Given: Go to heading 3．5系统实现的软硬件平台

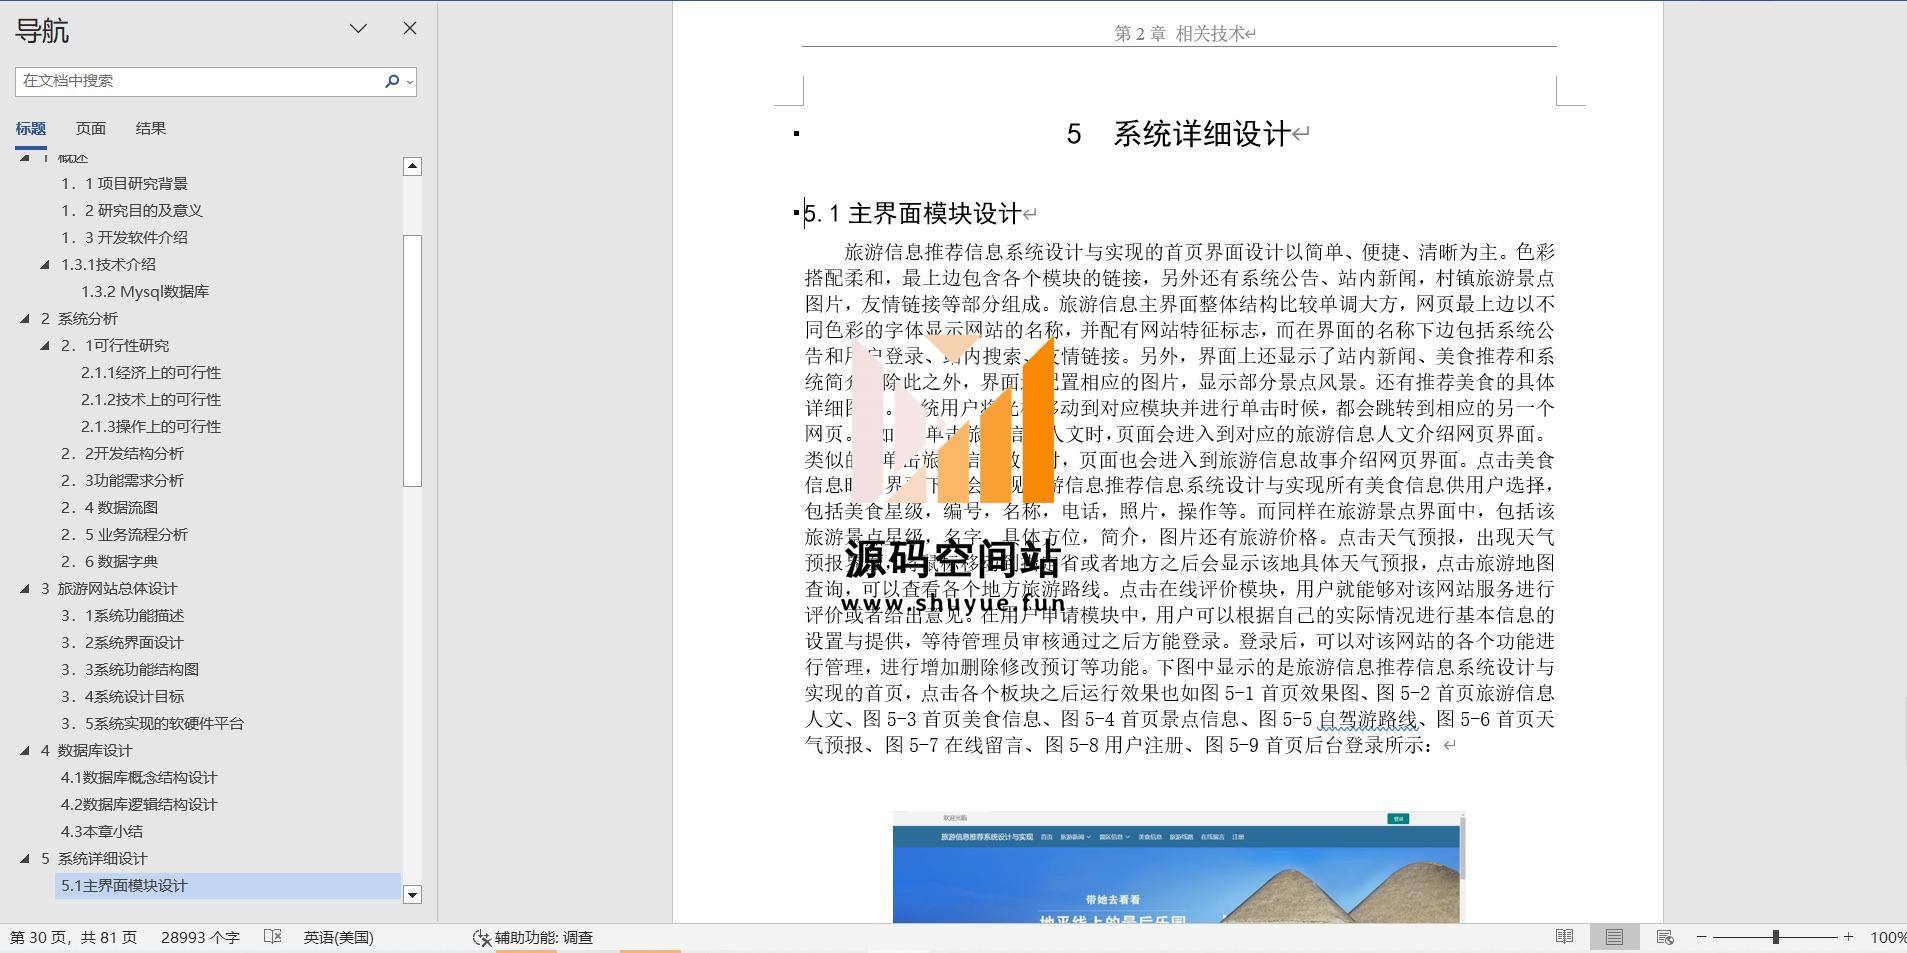Looking at the screenshot, I should (x=152, y=723).
